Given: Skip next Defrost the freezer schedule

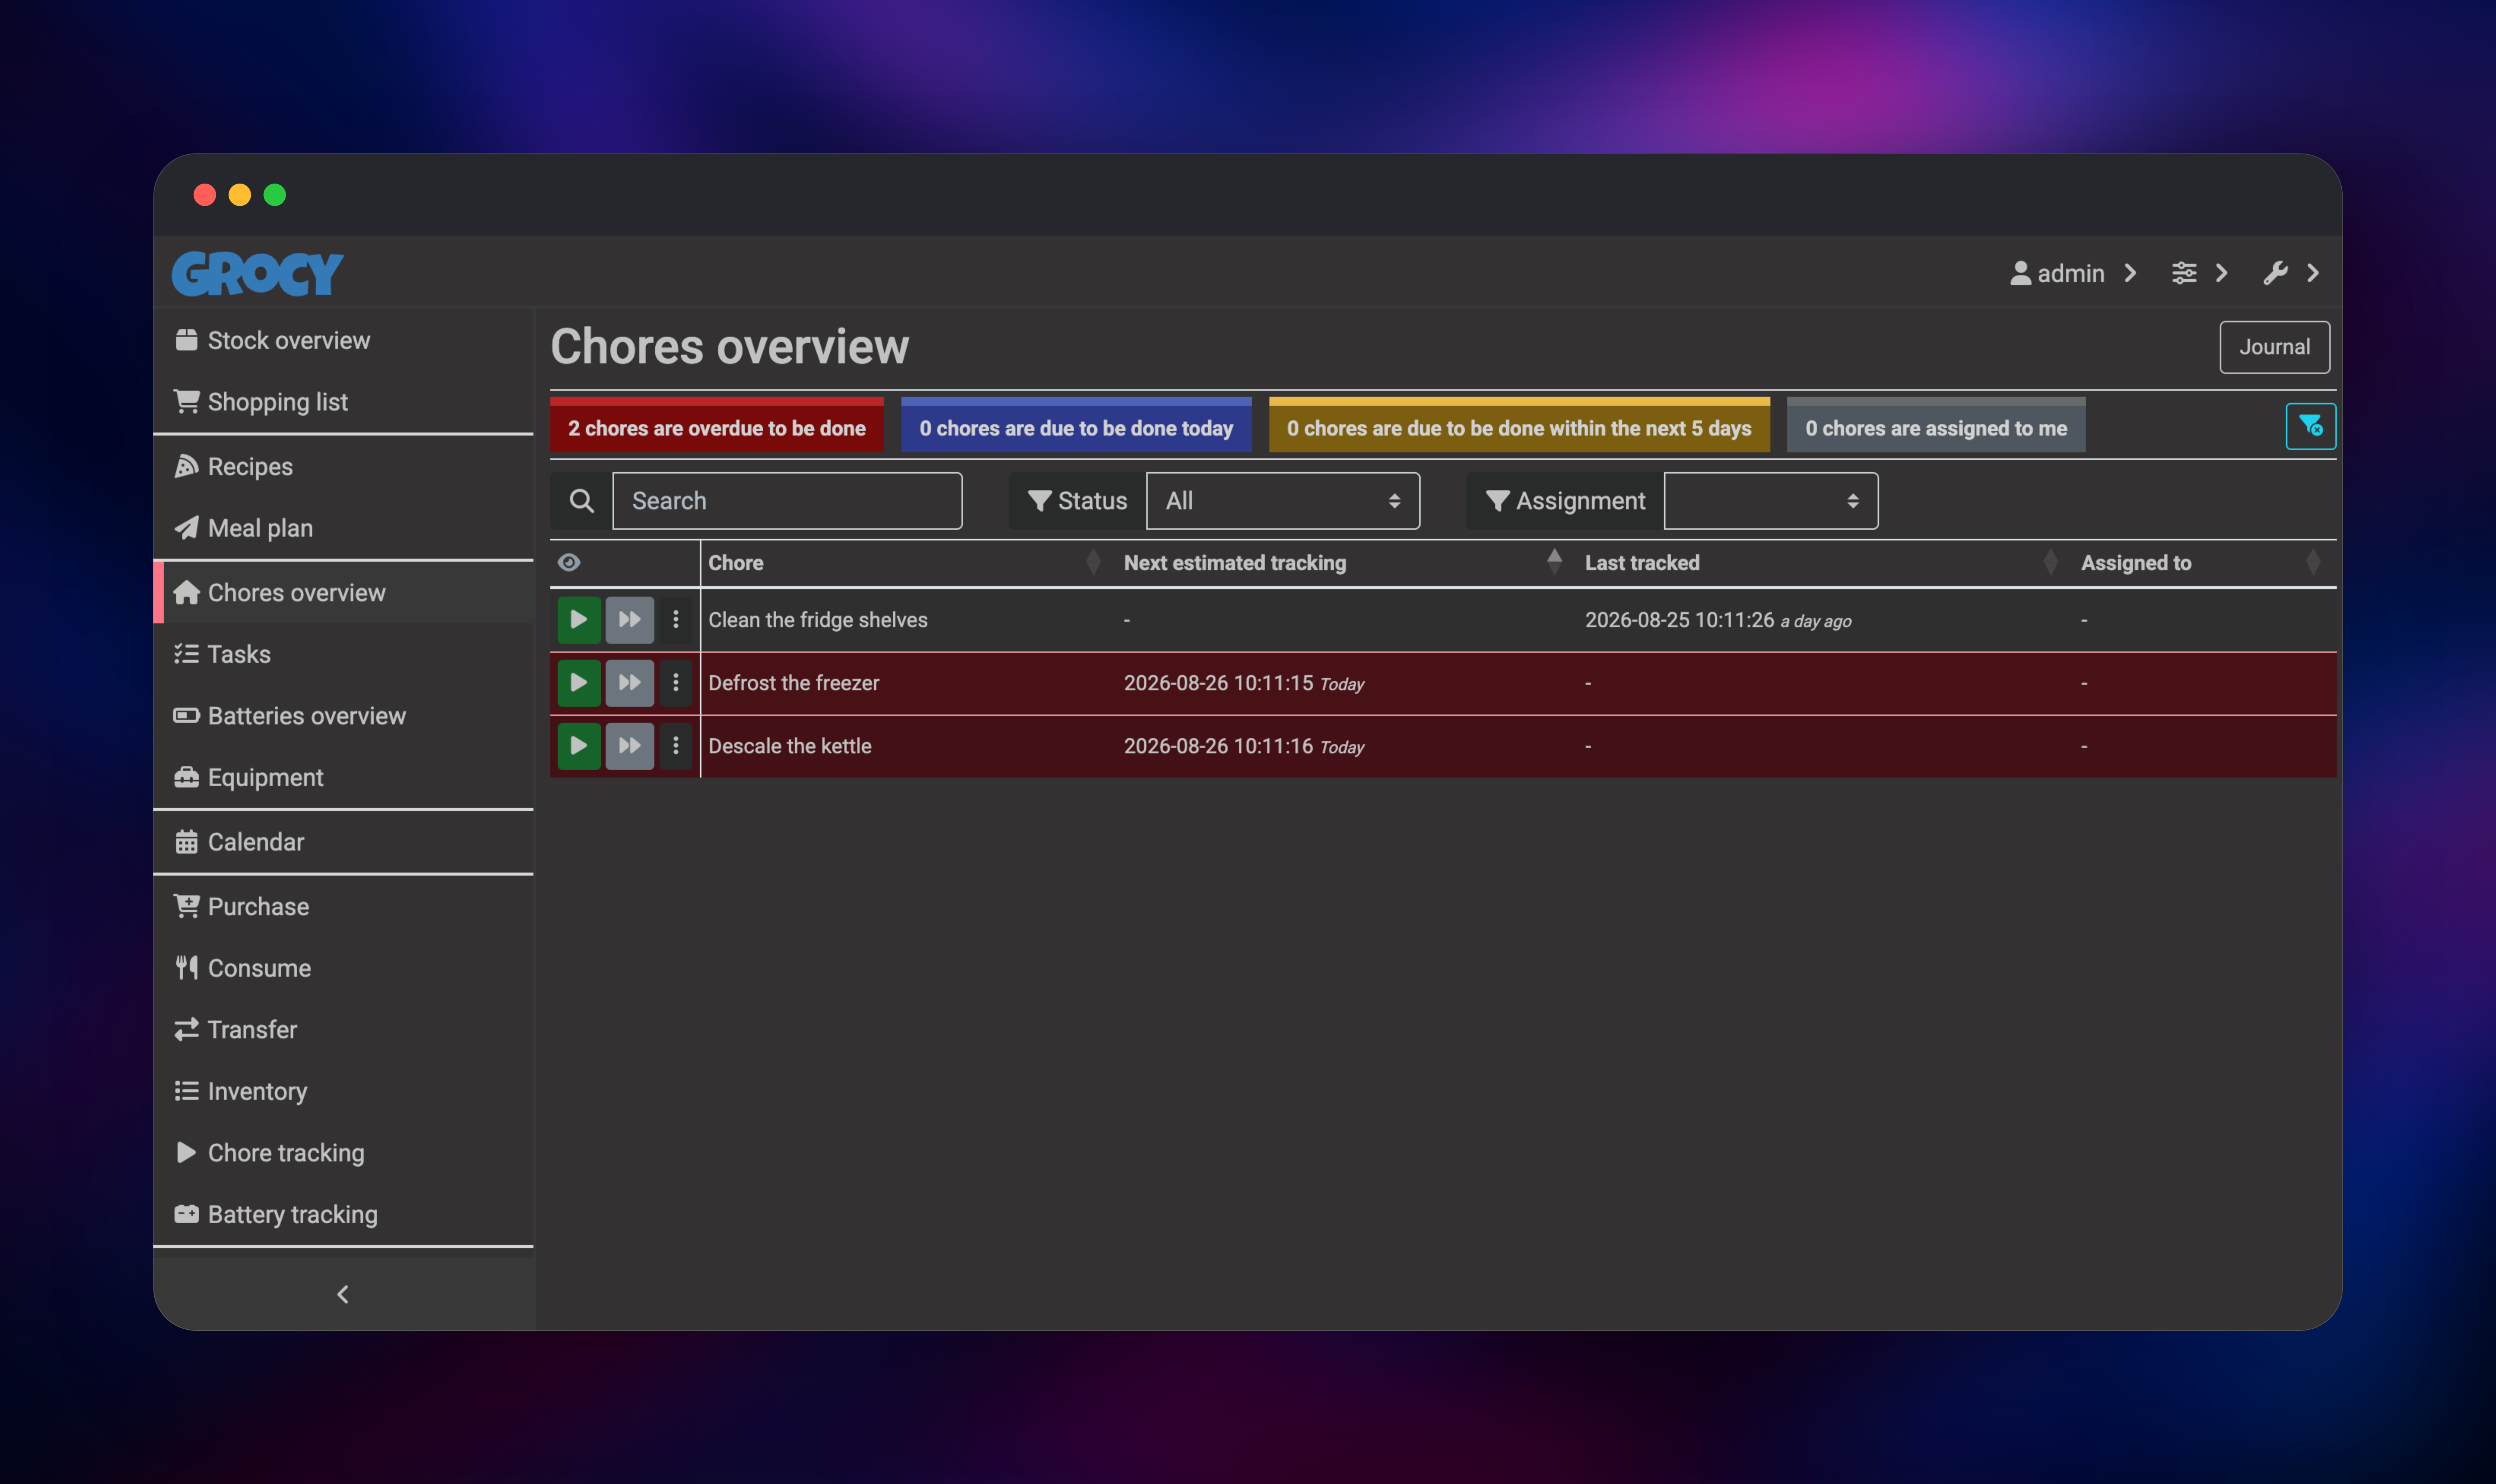Looking at the screenshot, I should [x=629, y=683].
